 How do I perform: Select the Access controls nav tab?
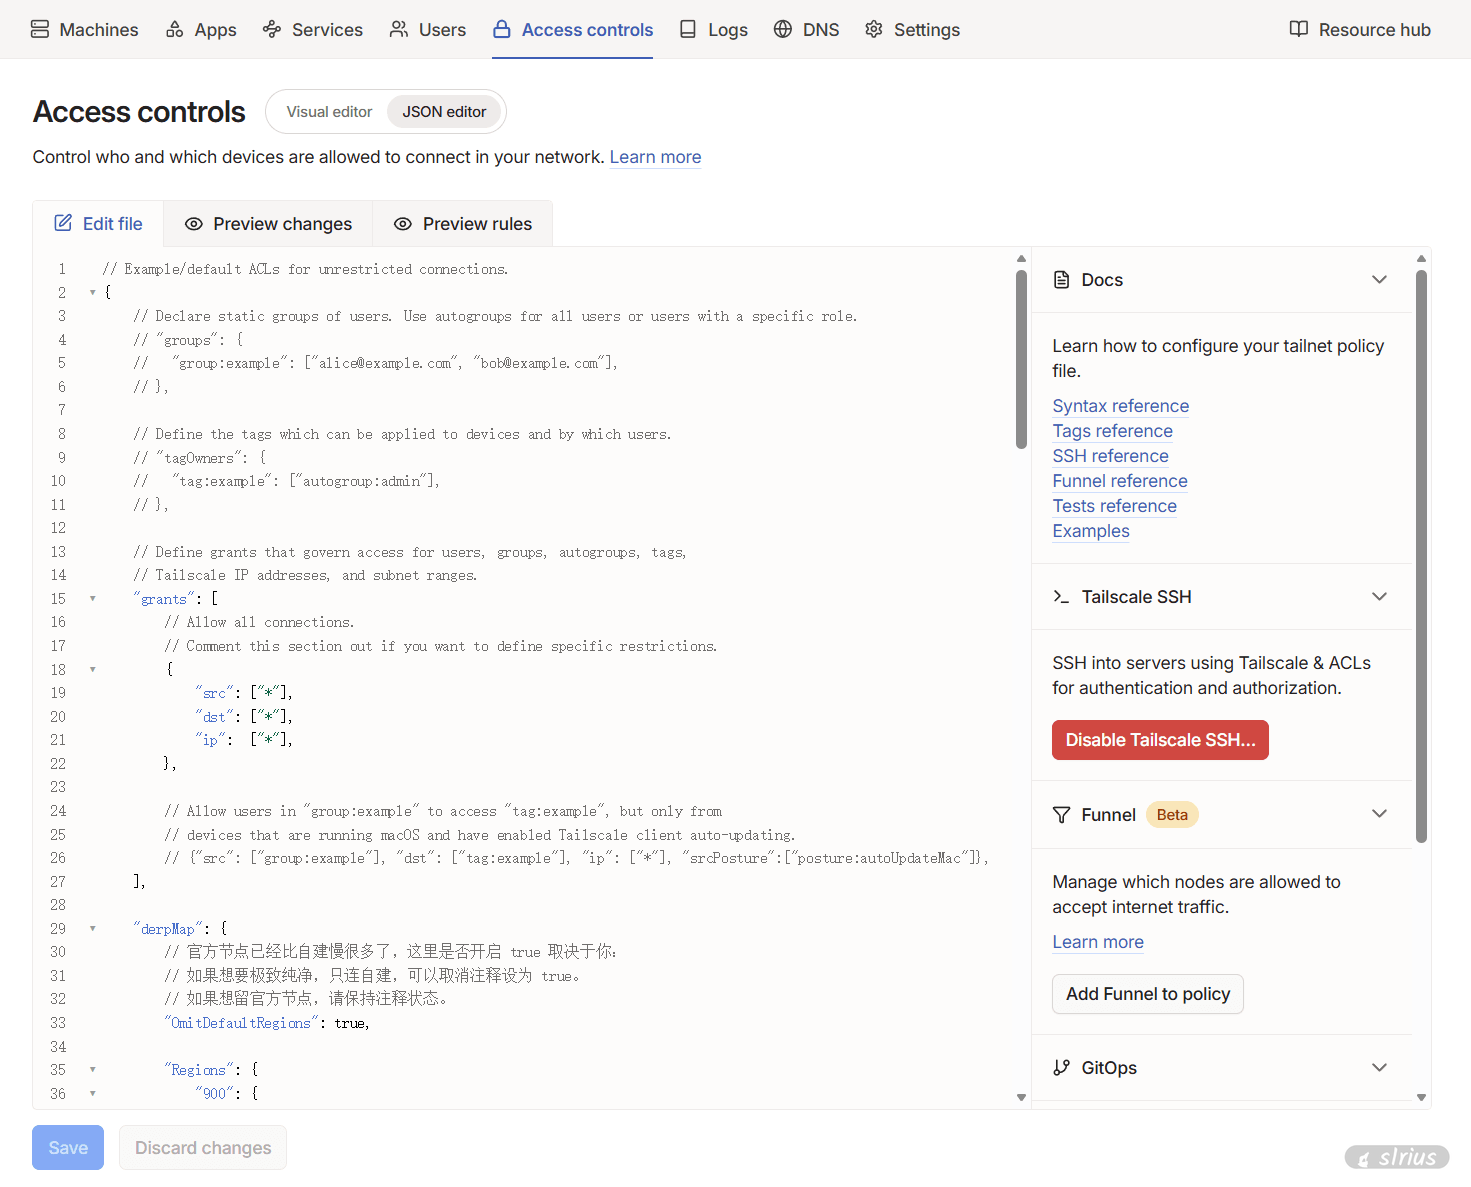[x=573, y=30]
